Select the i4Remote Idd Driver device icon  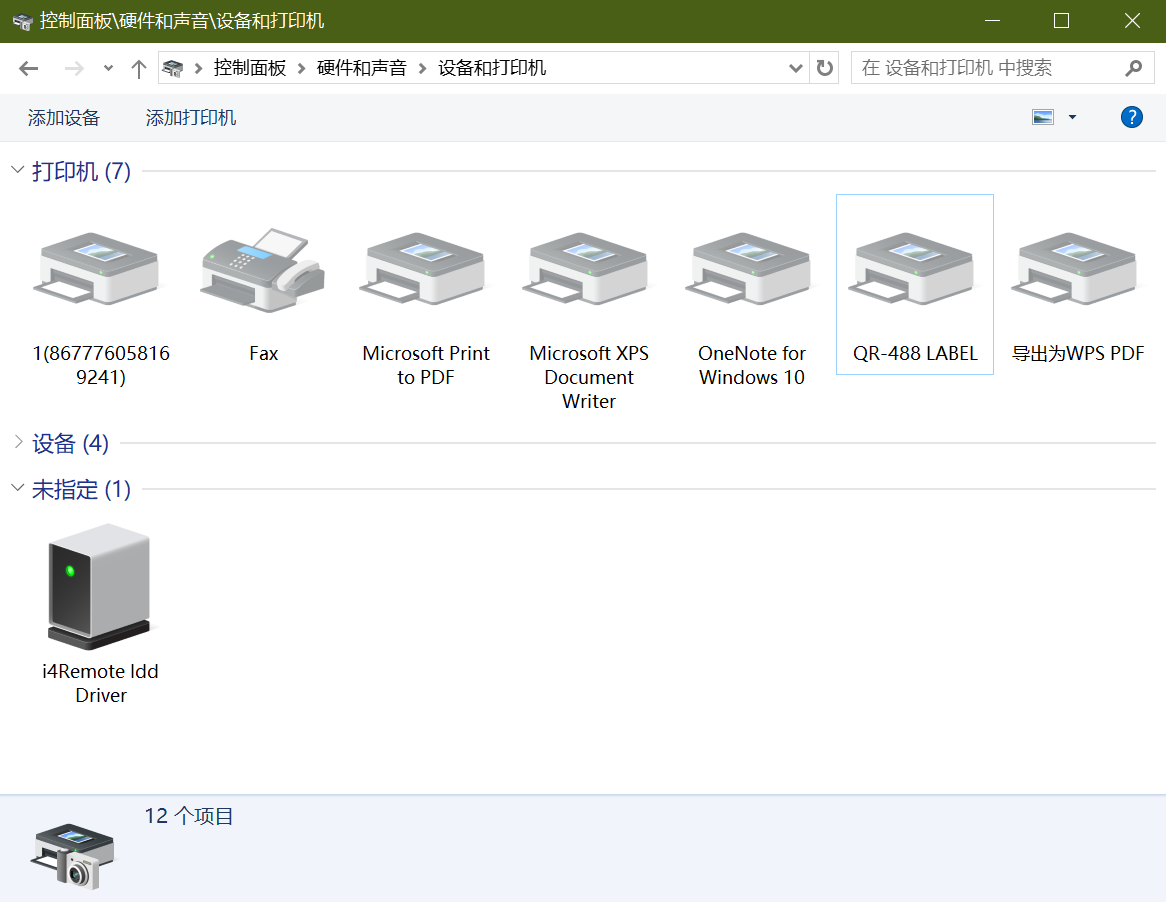(100, 586)
